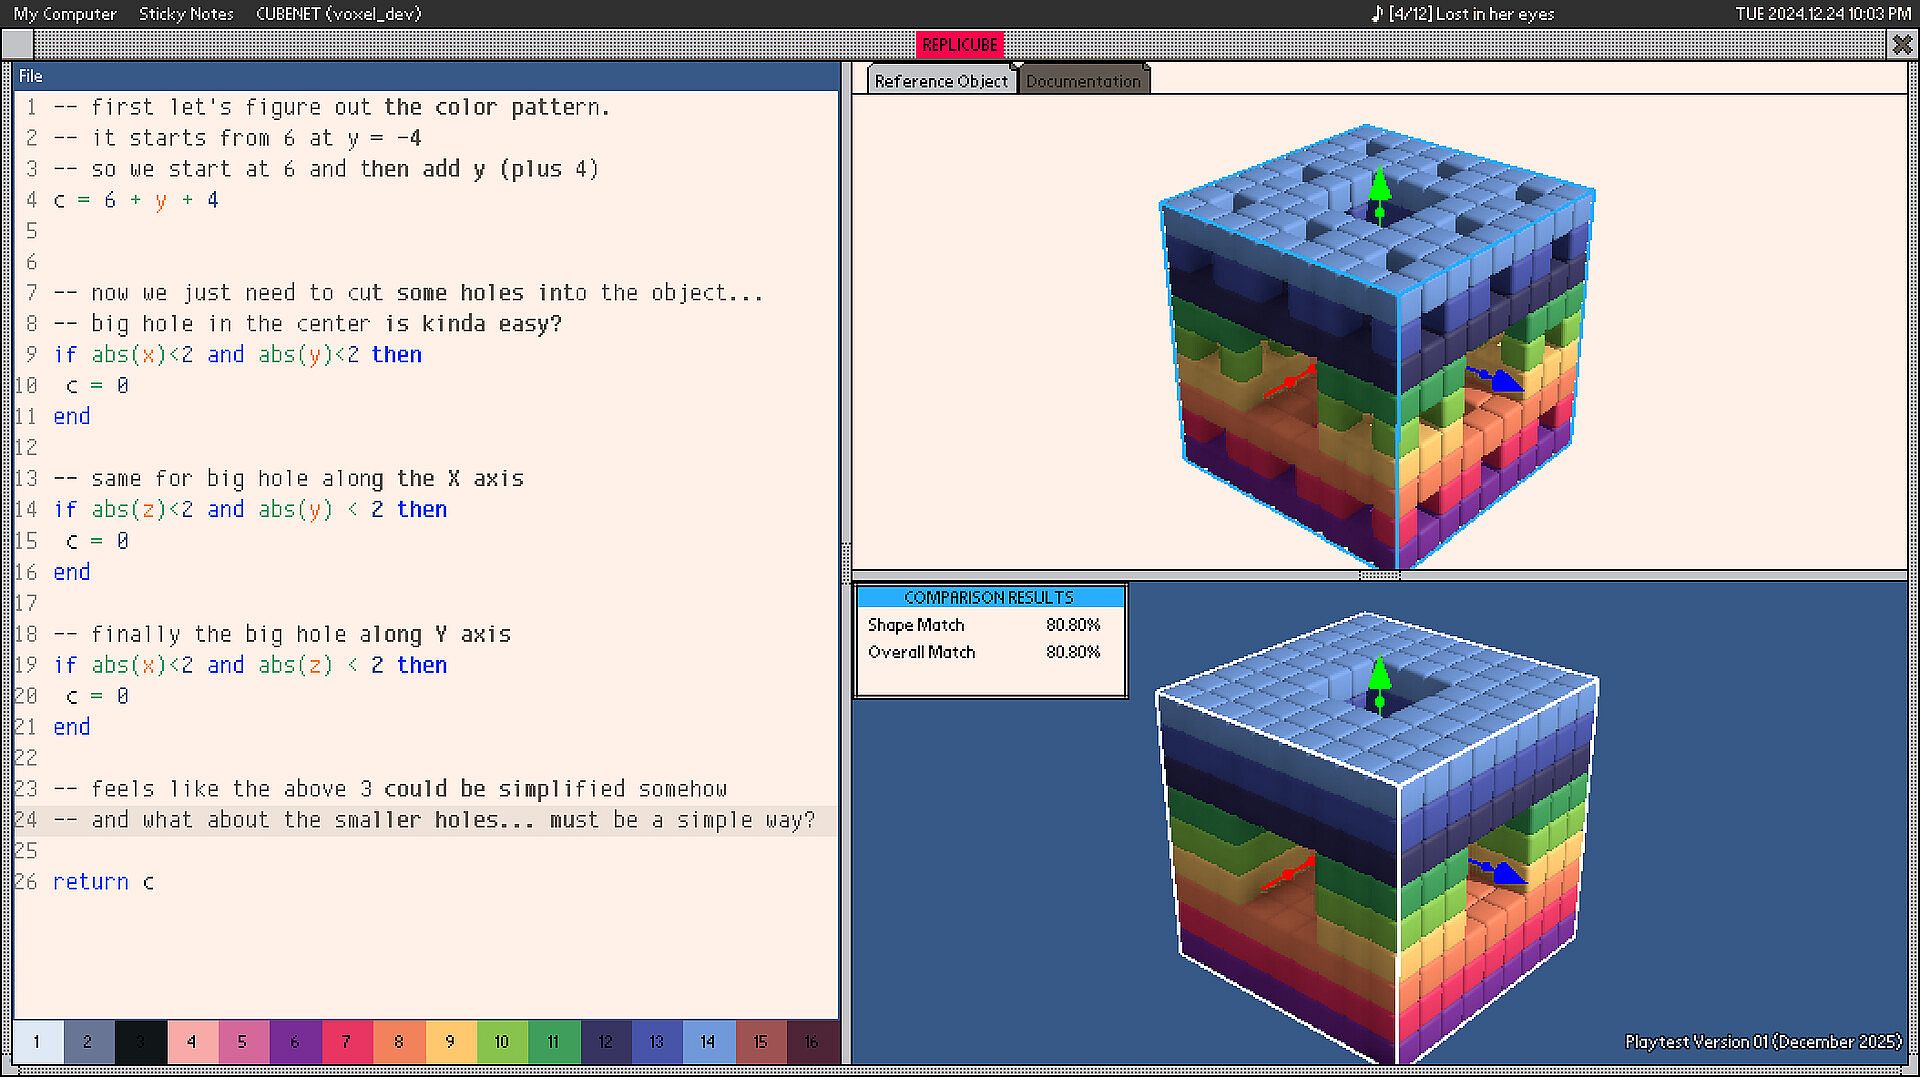Click the 'if abs(x)<2 and abs(y)<2 then' line
Screen dimensions: 1920x1077
[238, 355]
